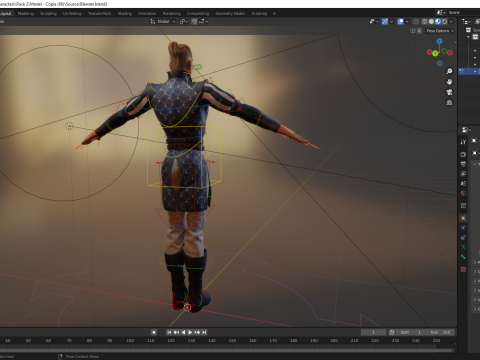
Task: Open the World properties tab icon
Action: pos(463,193)
